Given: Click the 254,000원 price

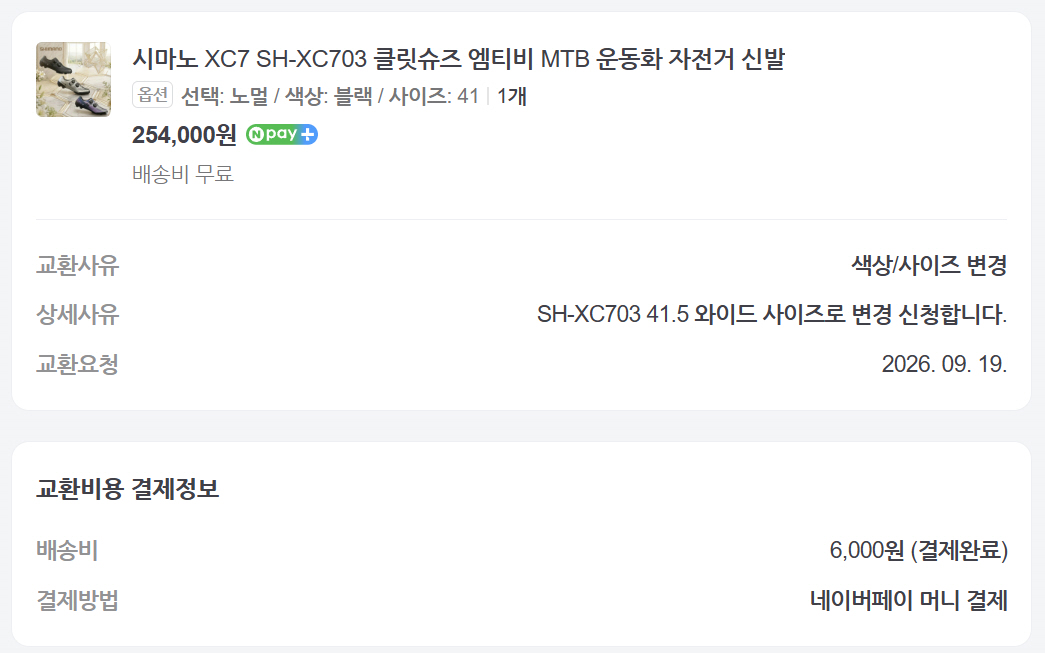Looking at the screenshot, I should [184, 135].
